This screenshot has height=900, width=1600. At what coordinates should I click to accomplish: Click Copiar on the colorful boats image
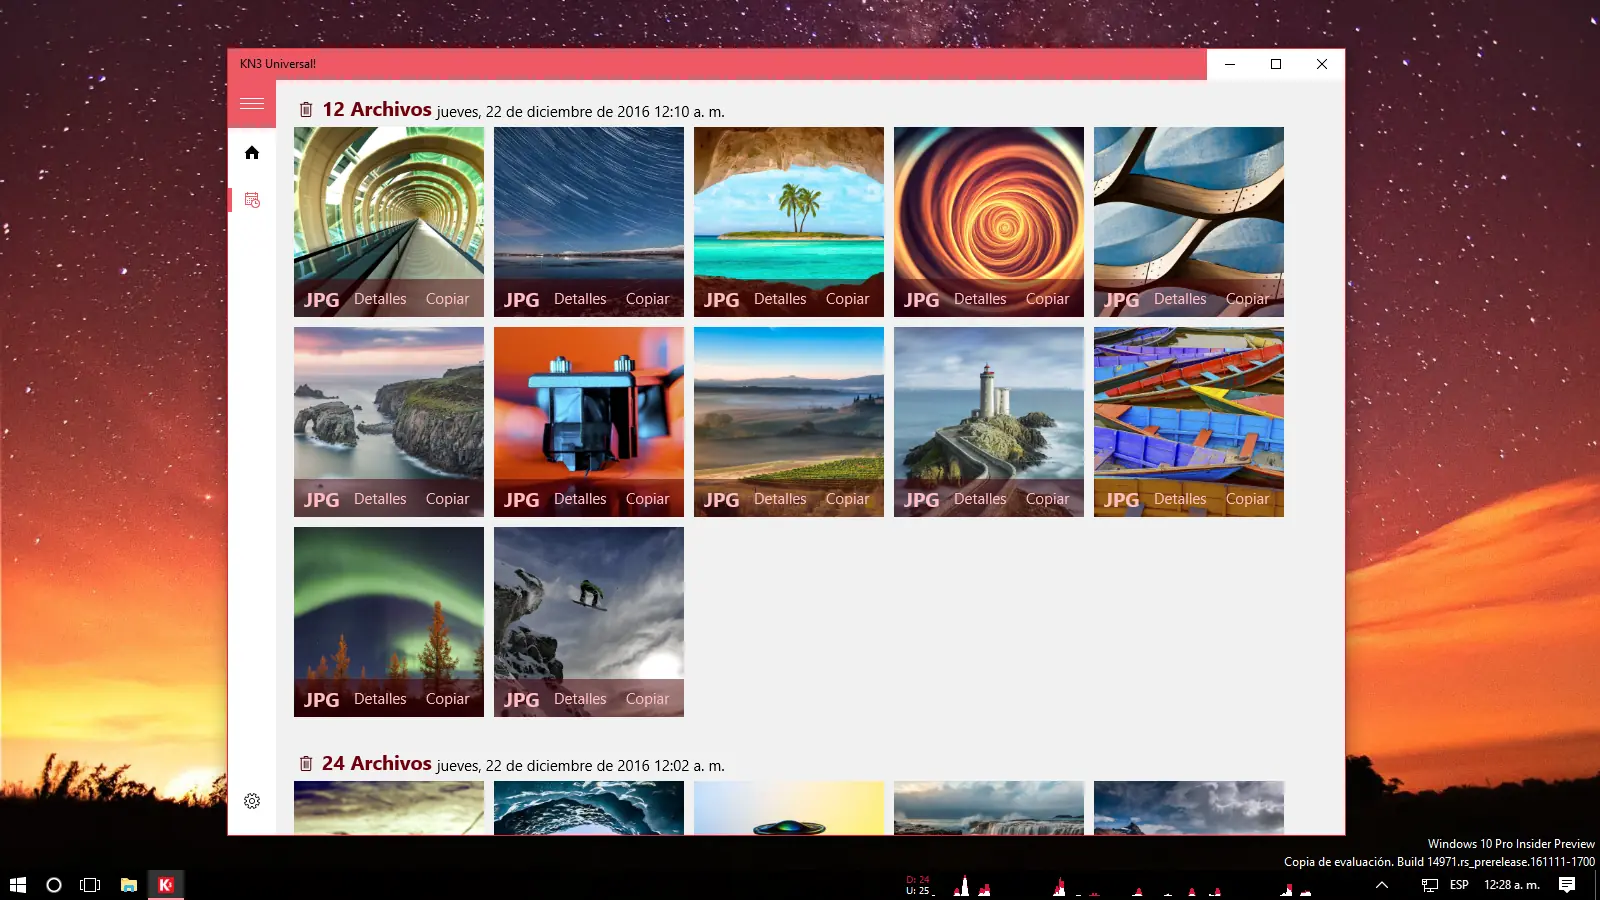[x=1247, y=499]
